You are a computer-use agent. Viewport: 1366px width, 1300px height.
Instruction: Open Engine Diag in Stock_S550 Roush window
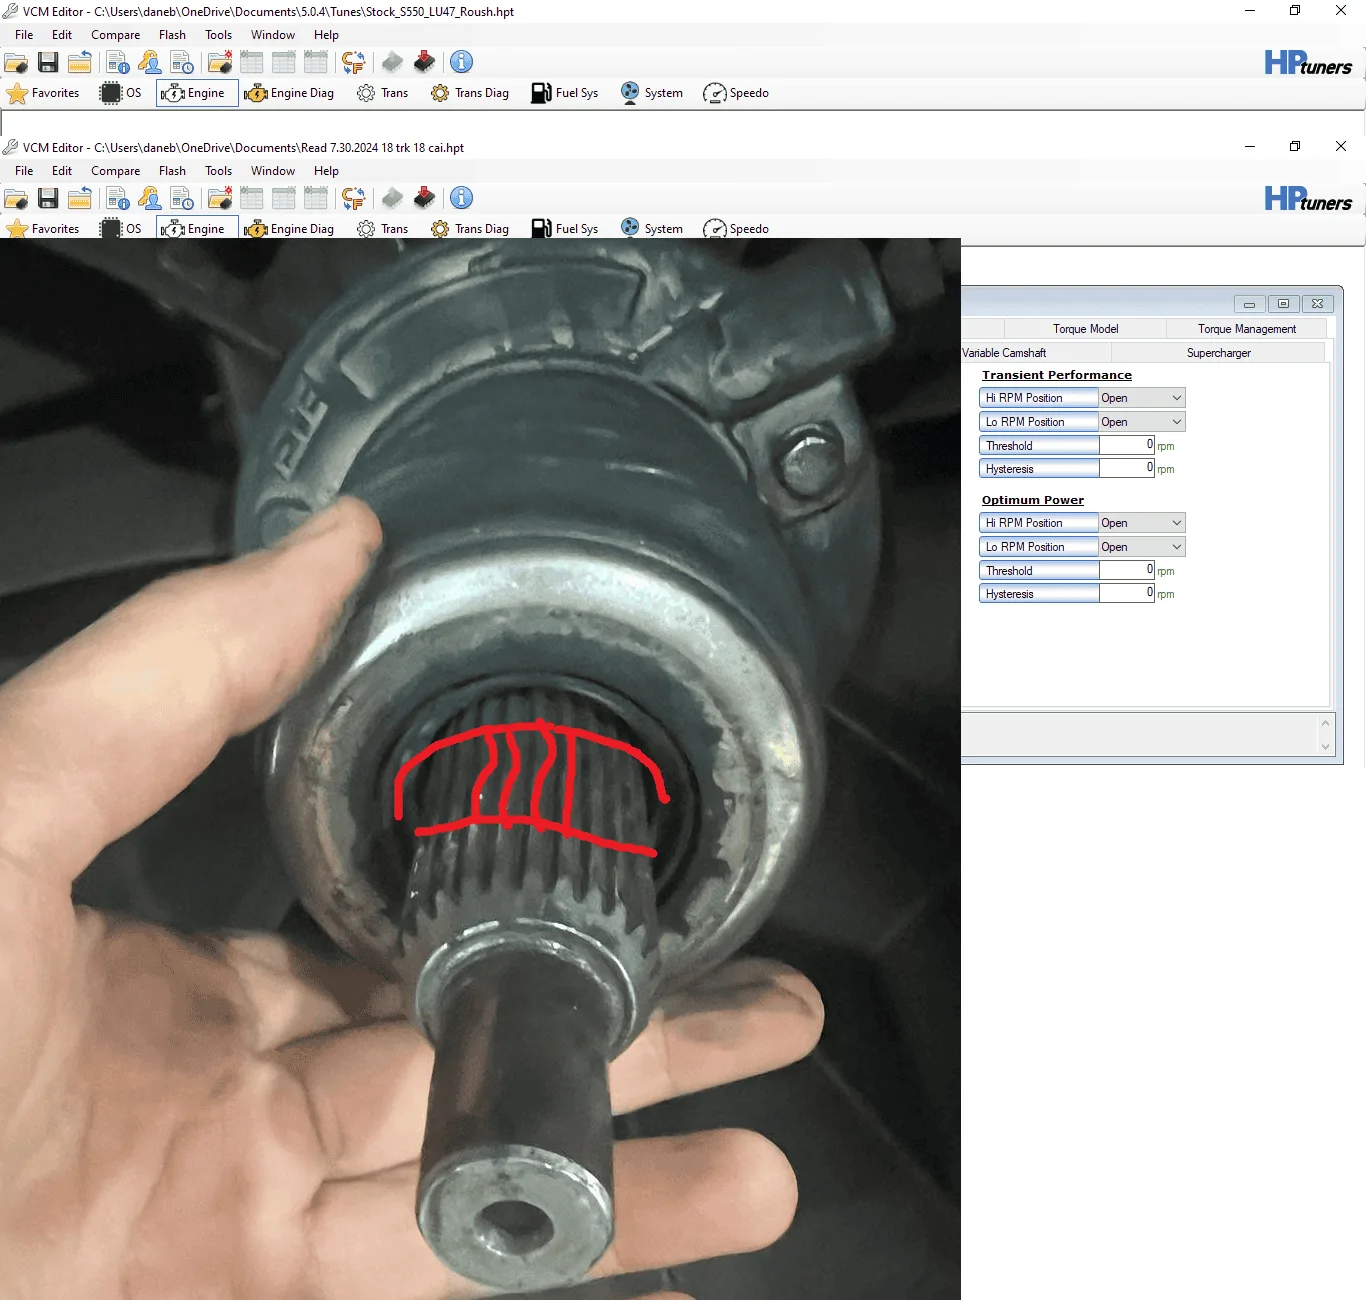(x=289, y=93)
